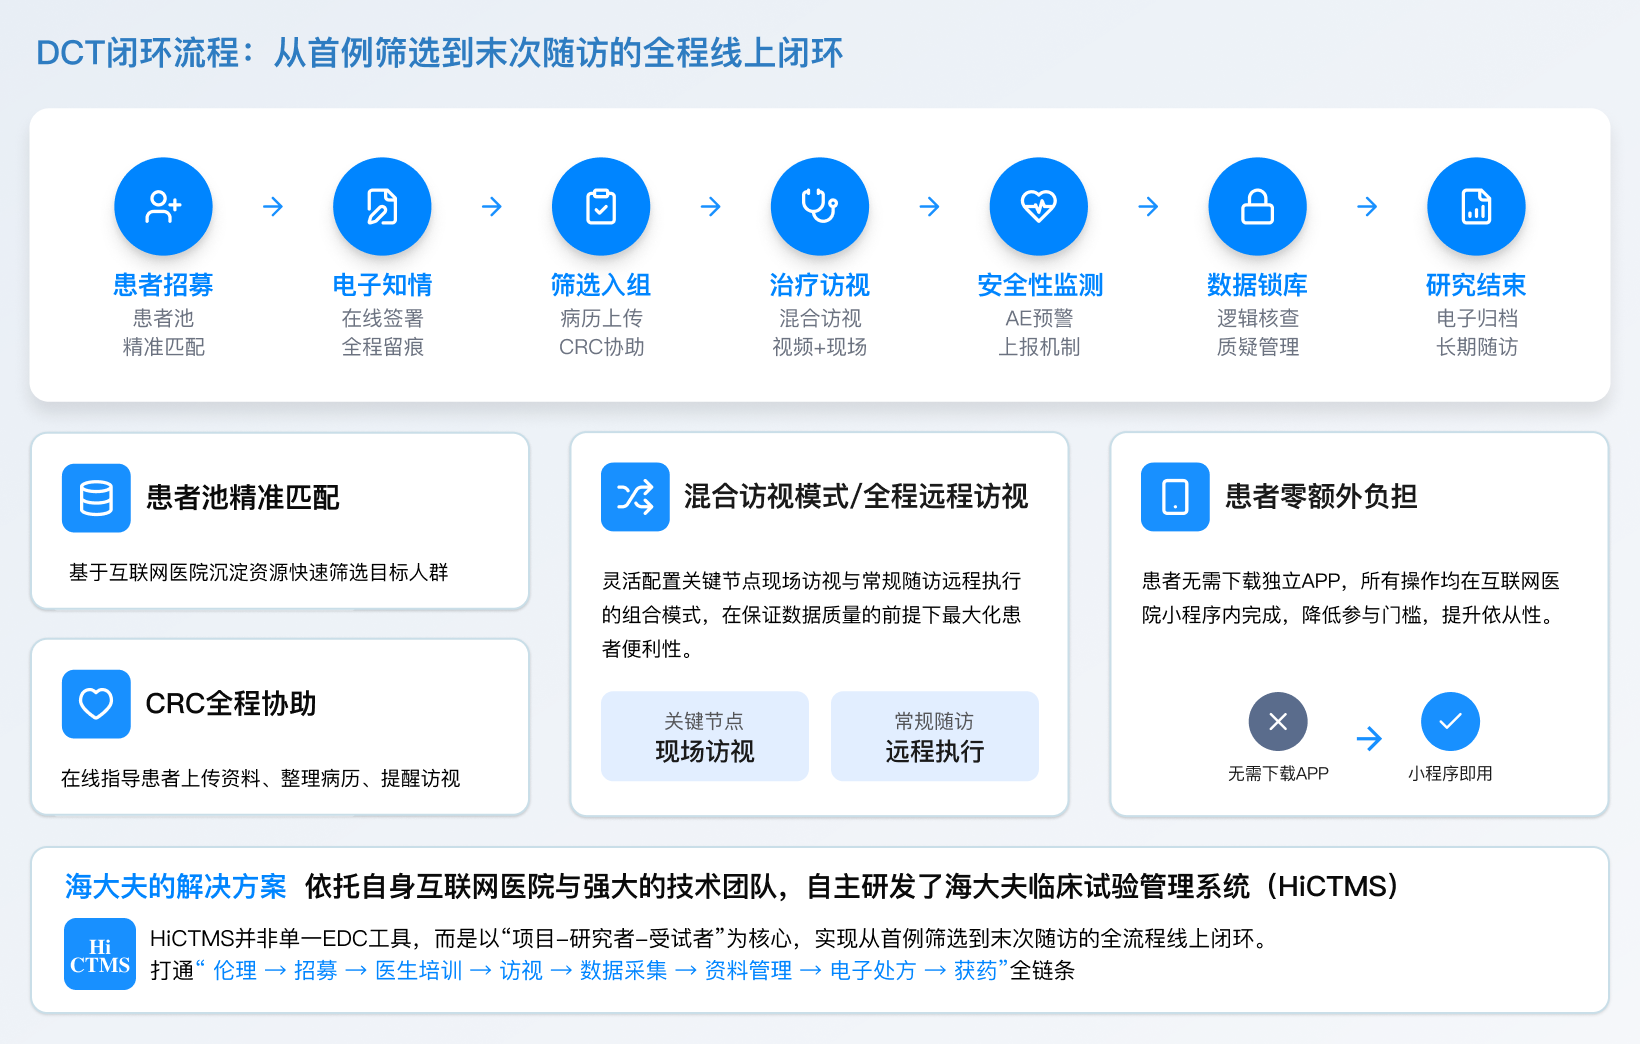Switch to the 常规随访远程执行 card
Screen dimensions: 1640x1044
[x=934, y=736]
